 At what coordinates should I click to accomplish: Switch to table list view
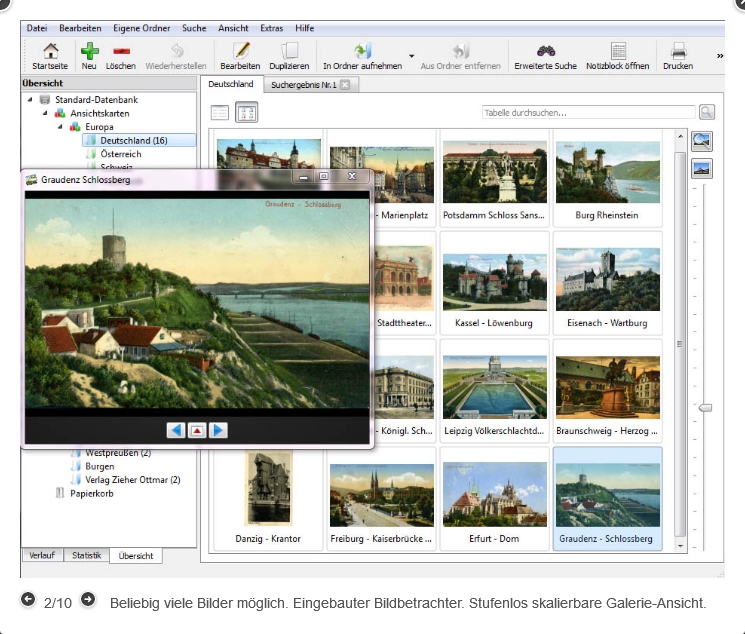tap(220, 113)
